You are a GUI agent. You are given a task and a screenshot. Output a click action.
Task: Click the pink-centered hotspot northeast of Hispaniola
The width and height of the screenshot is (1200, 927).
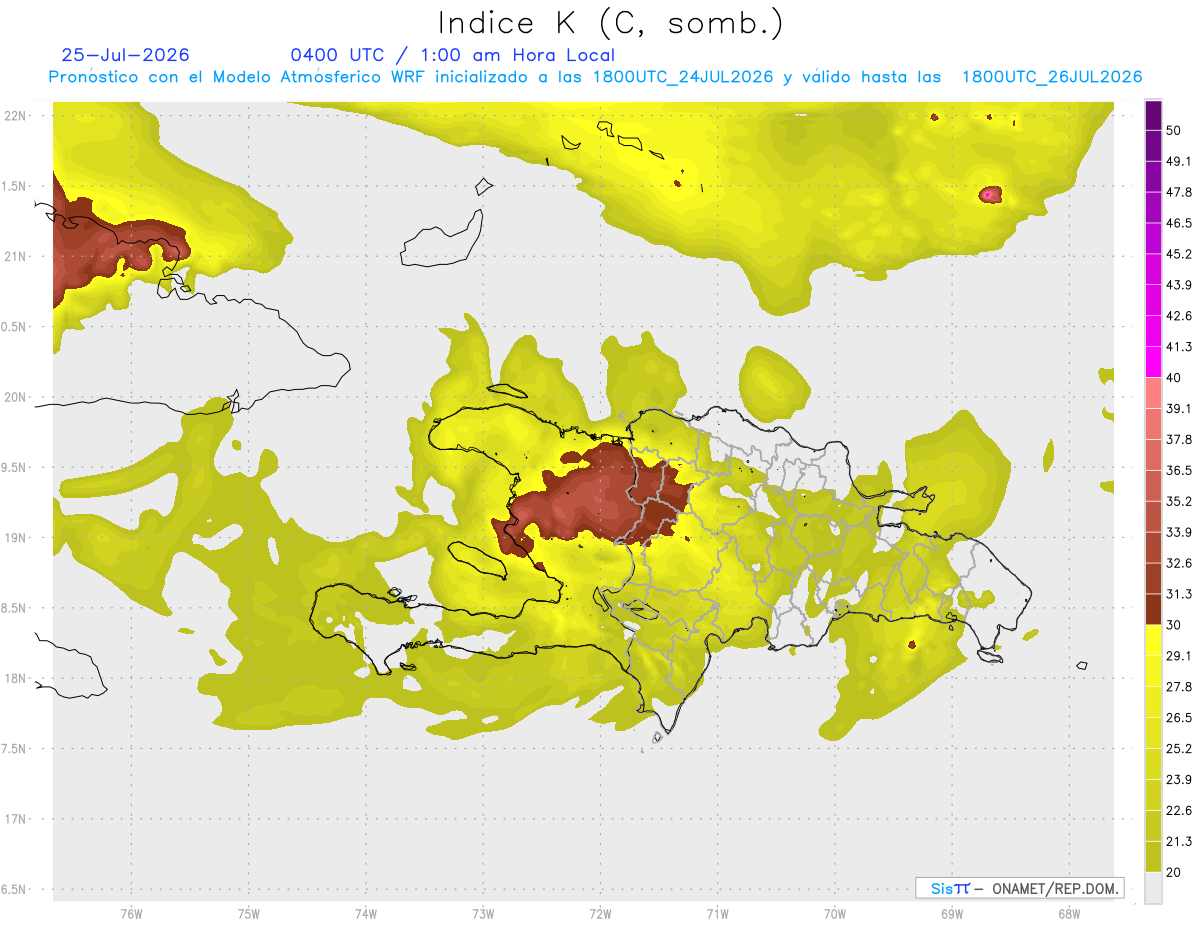click(989, 194)
